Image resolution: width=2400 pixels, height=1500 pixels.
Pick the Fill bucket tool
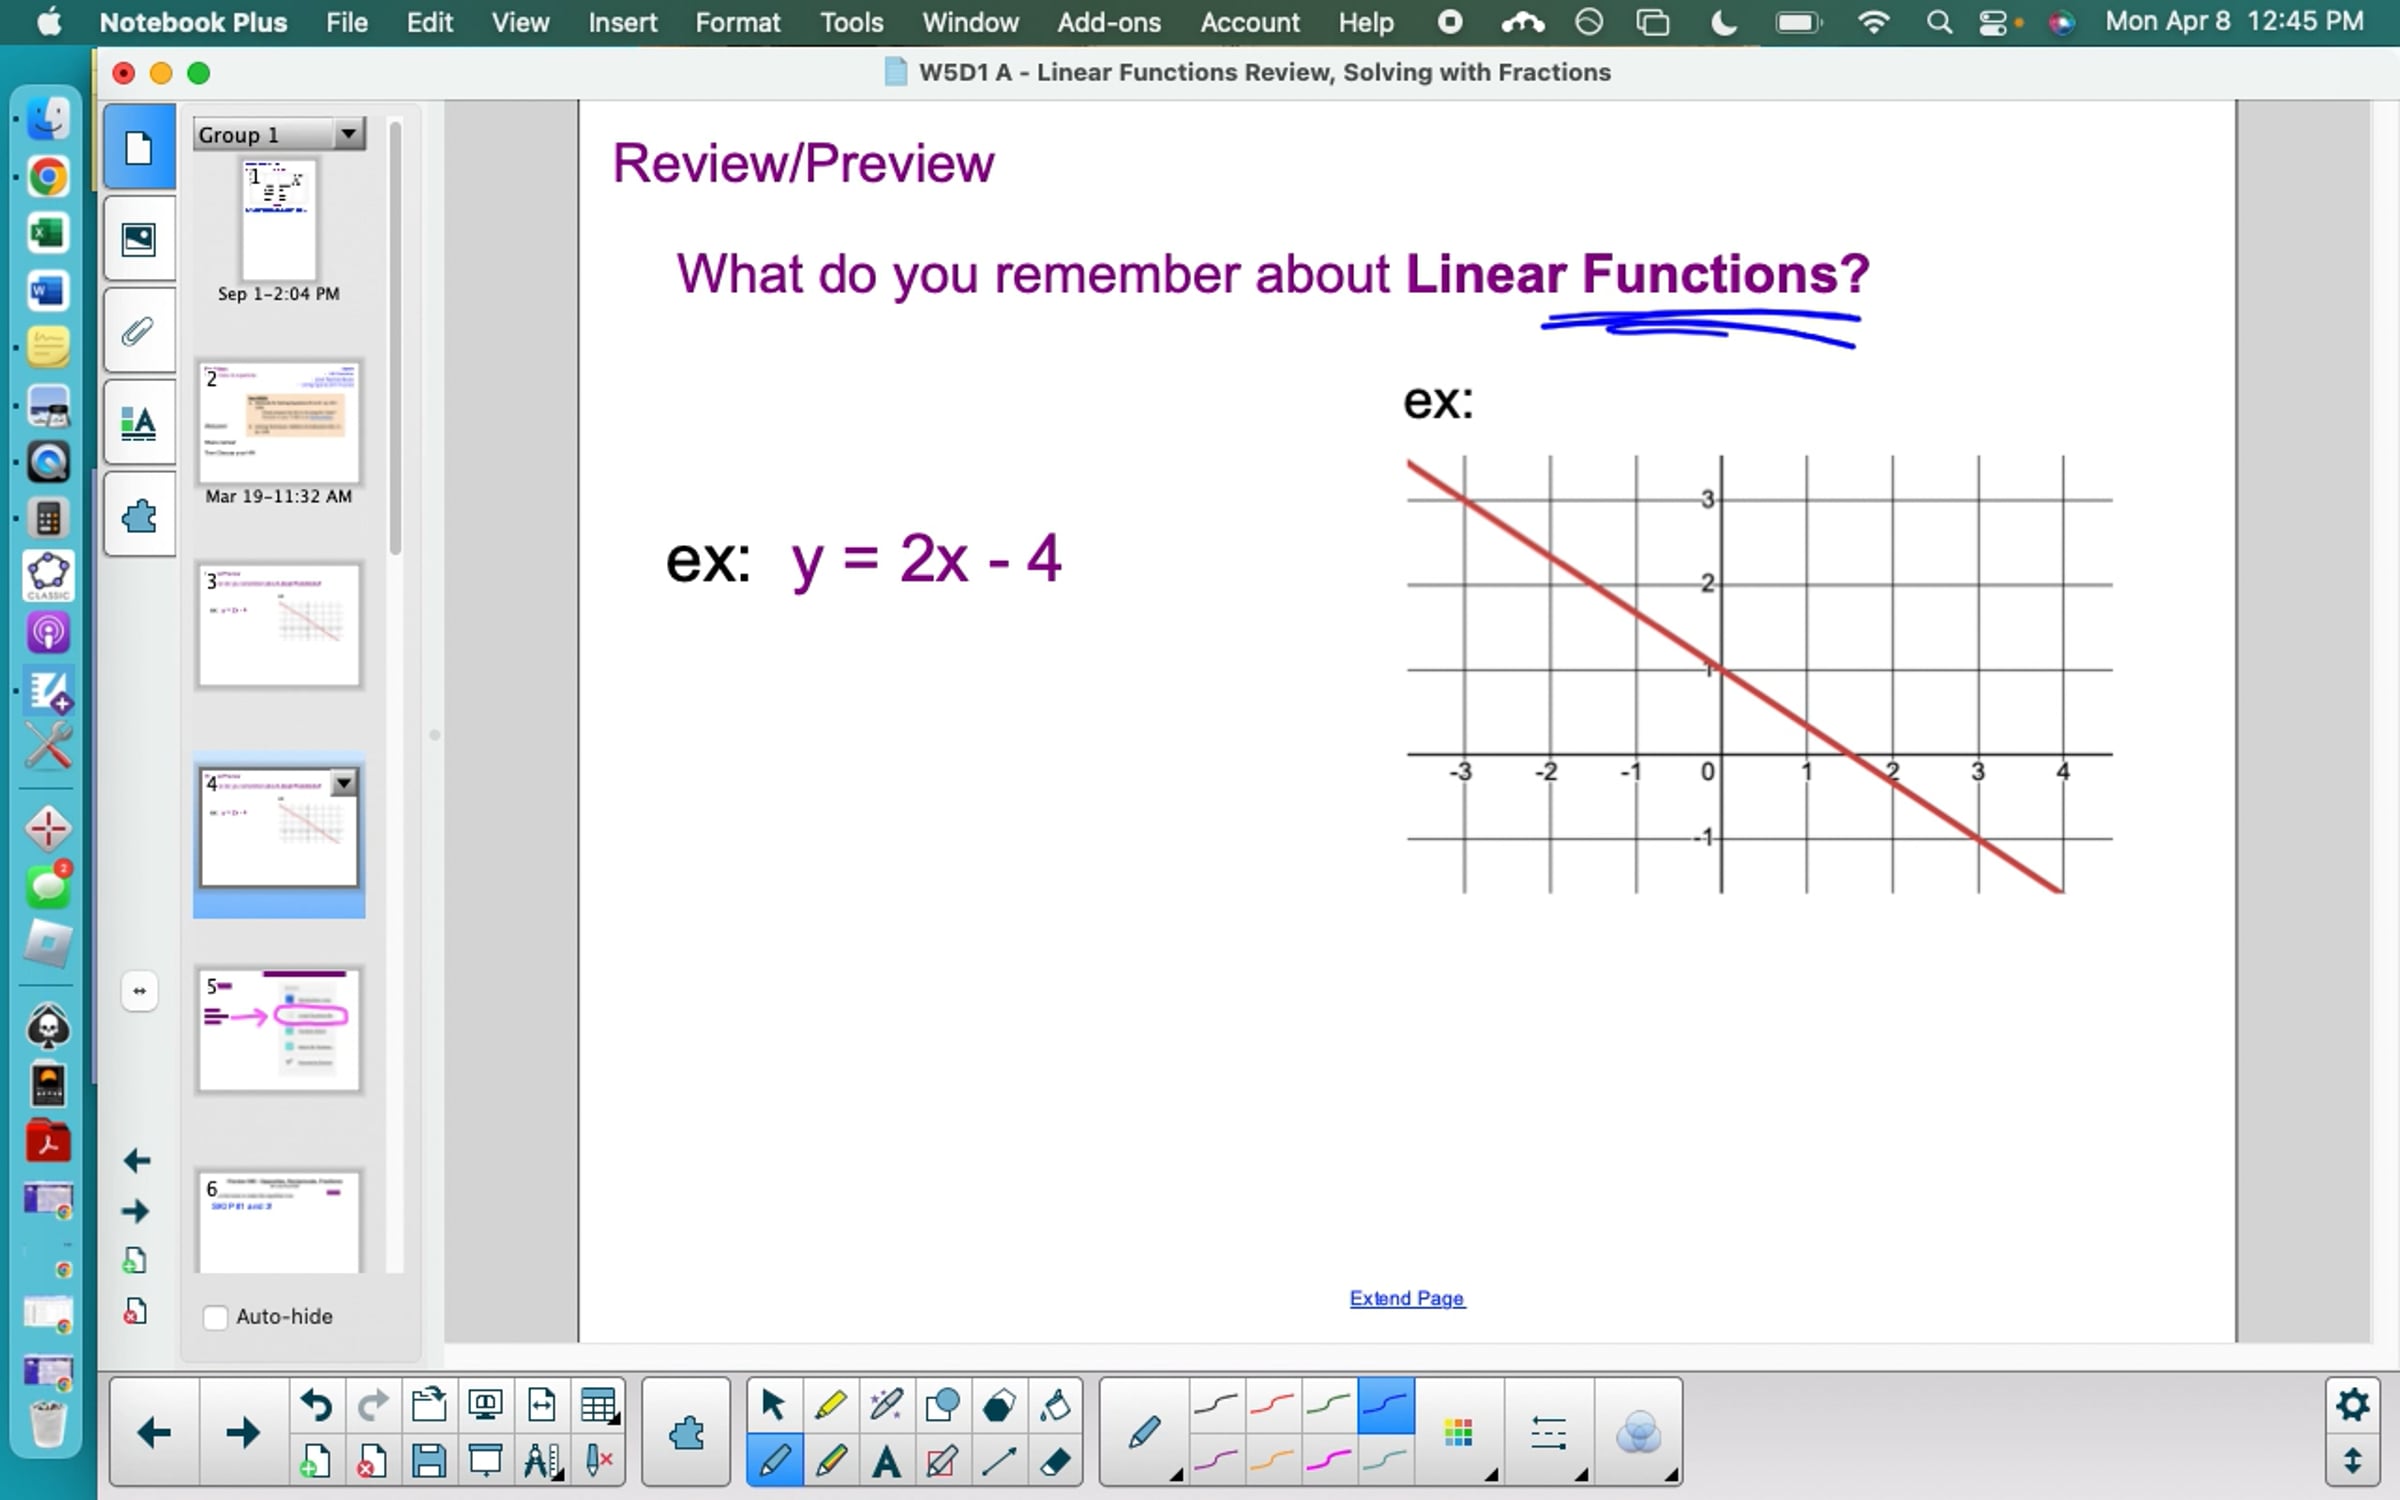point(1055,1405)
